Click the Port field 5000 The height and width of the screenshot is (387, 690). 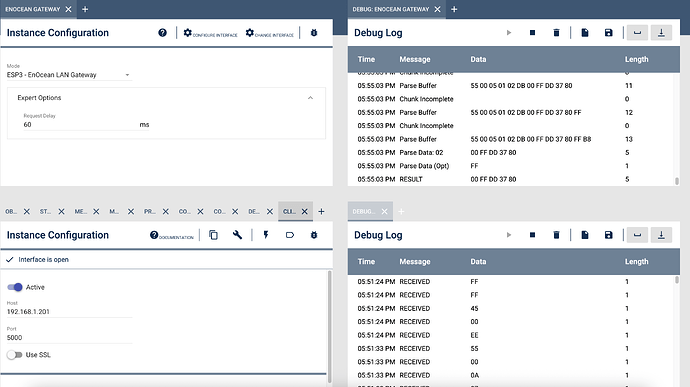[69, 338]
